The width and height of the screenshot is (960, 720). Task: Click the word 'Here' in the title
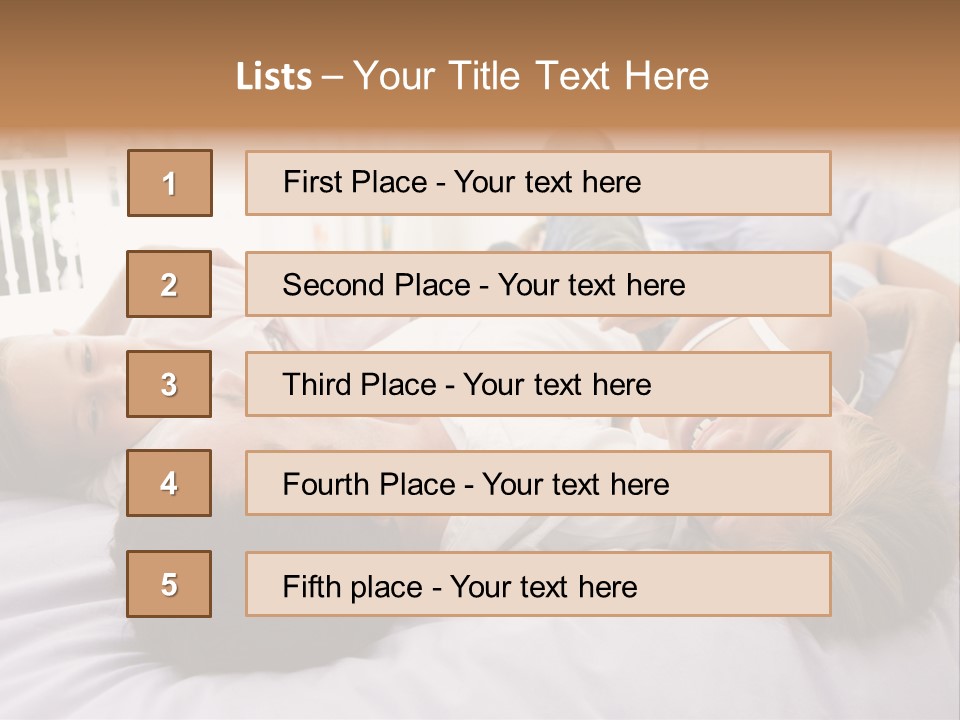pos(665,77)
